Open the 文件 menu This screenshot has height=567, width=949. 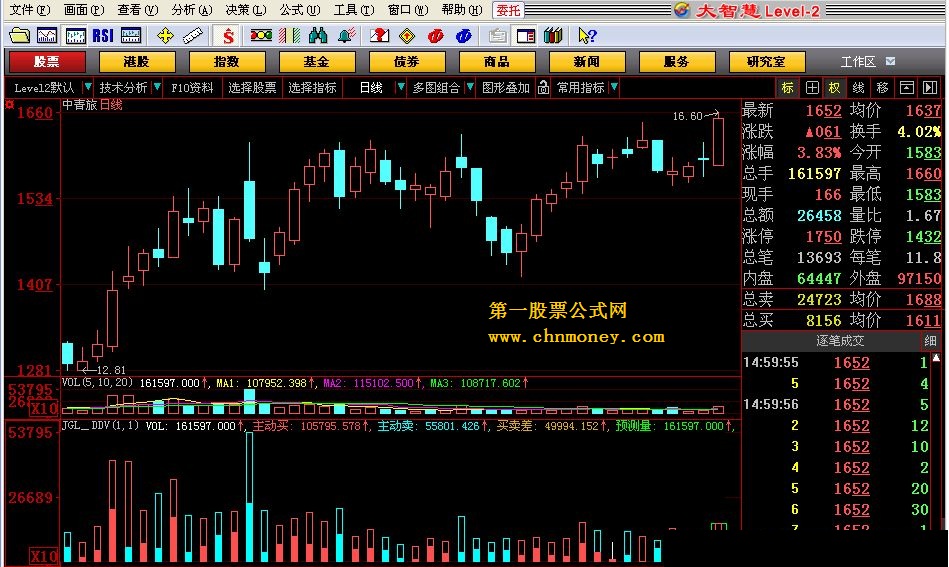pos(30,10)
